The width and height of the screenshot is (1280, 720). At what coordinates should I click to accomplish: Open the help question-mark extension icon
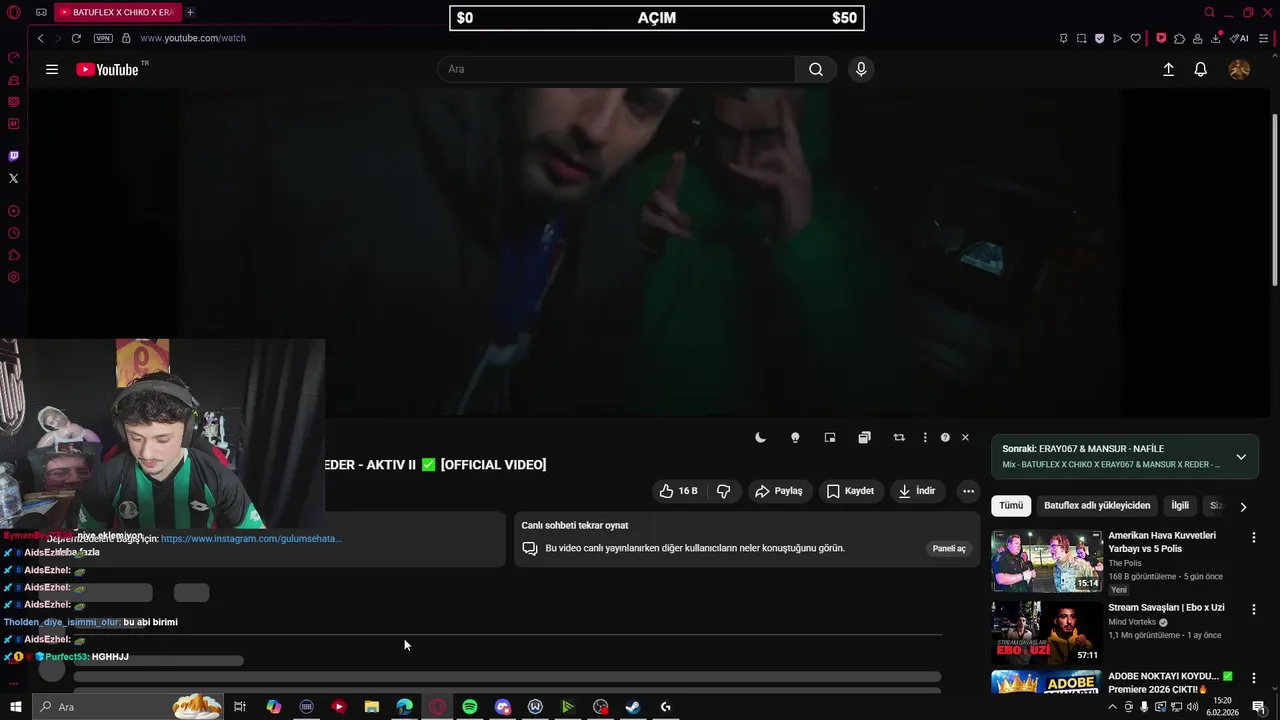tap(945, 437)
